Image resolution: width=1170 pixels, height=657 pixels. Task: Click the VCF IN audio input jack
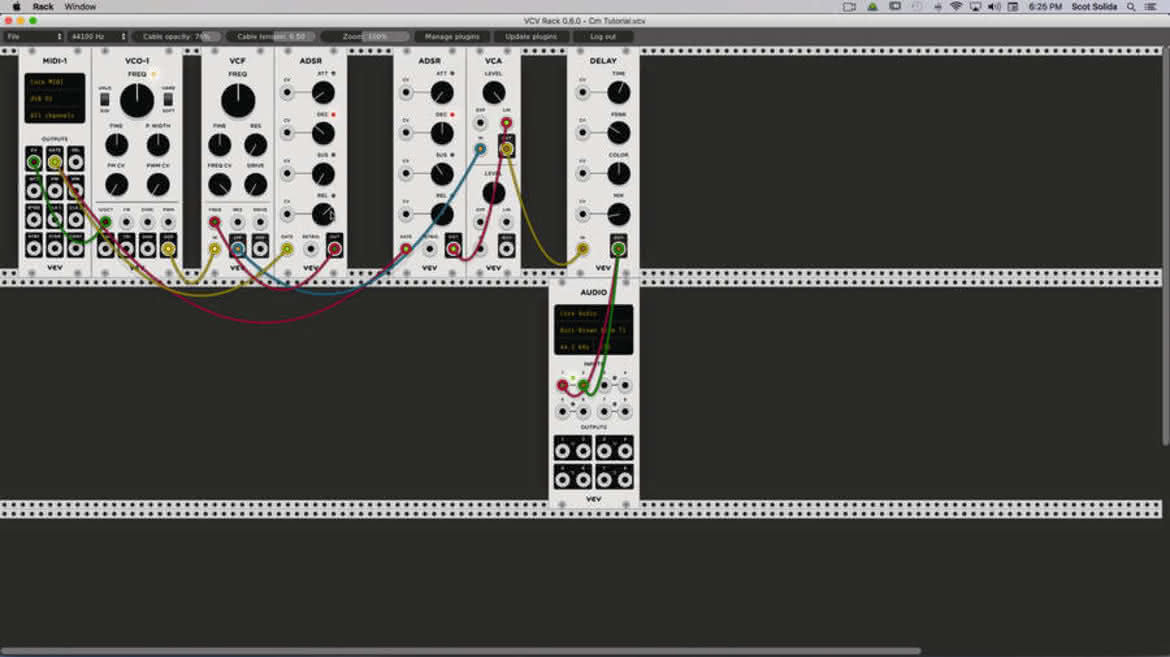click(x=215, y=249)
